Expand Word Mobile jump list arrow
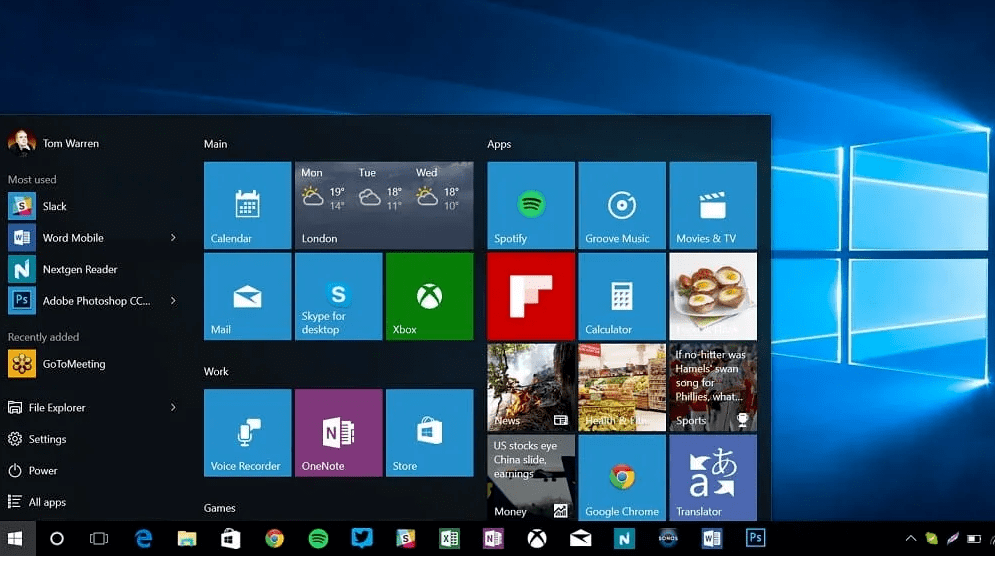This screenshot has width=995, height=561. click(173, 238)
